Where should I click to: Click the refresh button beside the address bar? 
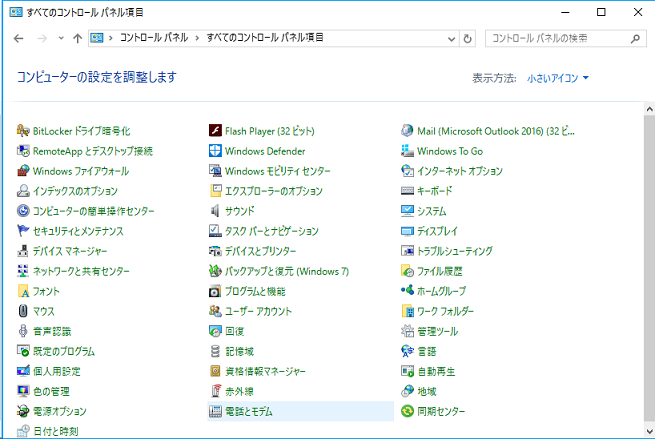(467, 39)
